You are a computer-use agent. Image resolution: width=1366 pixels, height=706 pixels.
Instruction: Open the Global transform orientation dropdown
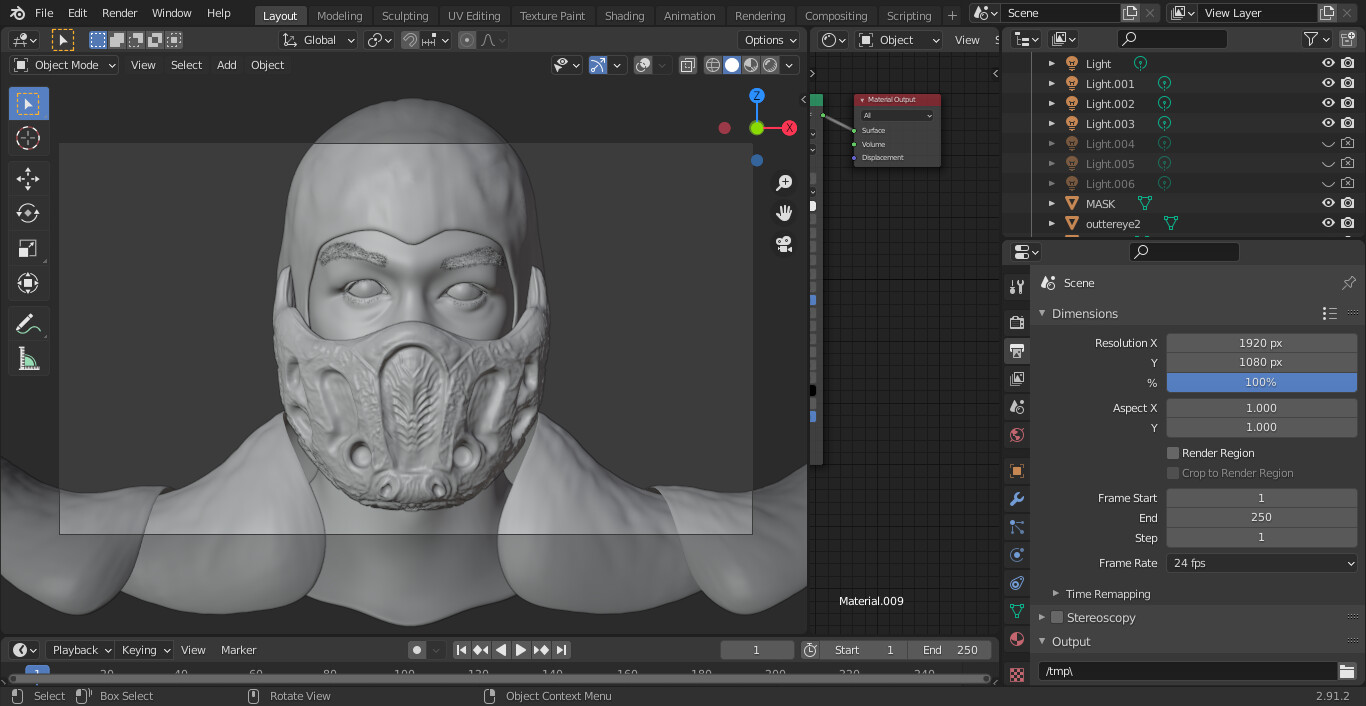click(318, 40)
